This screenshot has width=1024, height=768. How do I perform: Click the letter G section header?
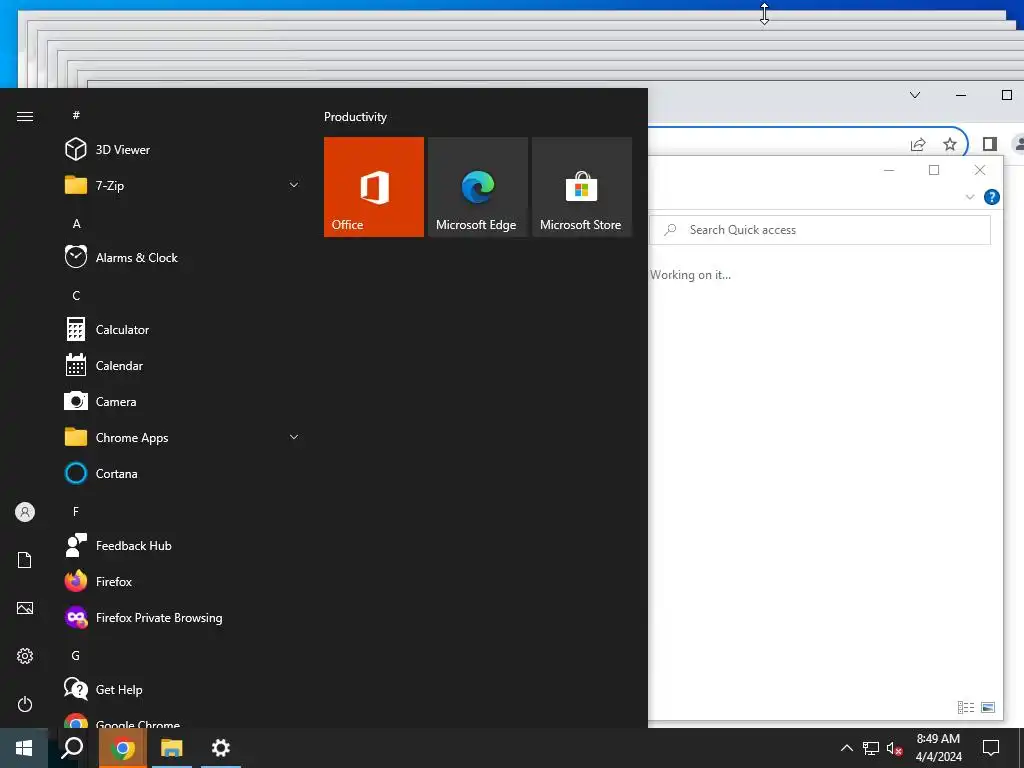[x=76, y=655]
